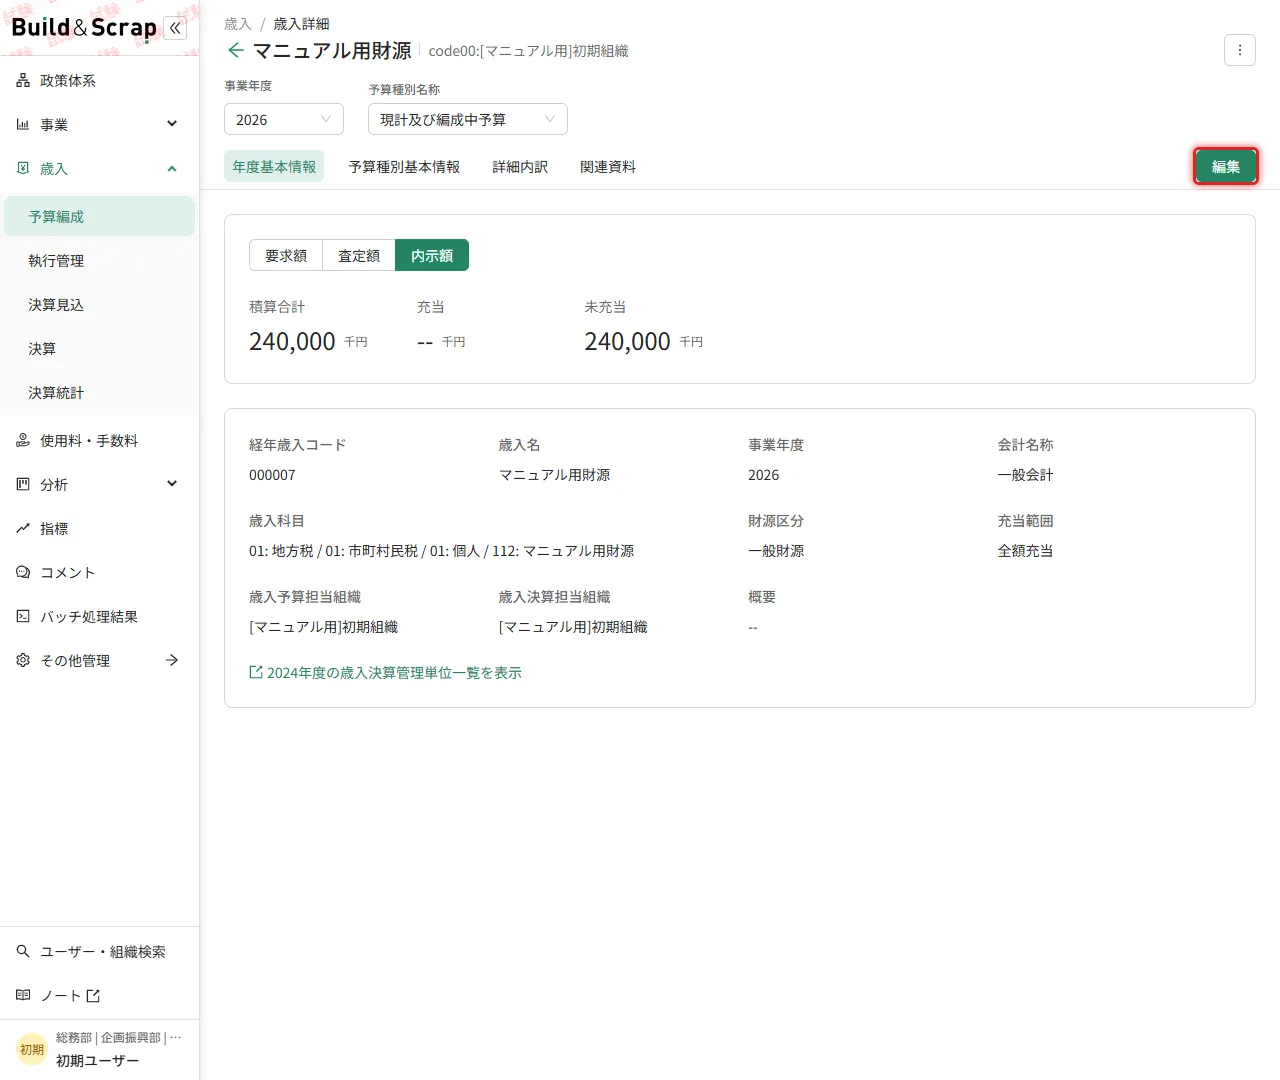Click the back arrow beside マニュアル用財源
The height and width of the screenshot is (1080, 1280).
click(235, 50)
